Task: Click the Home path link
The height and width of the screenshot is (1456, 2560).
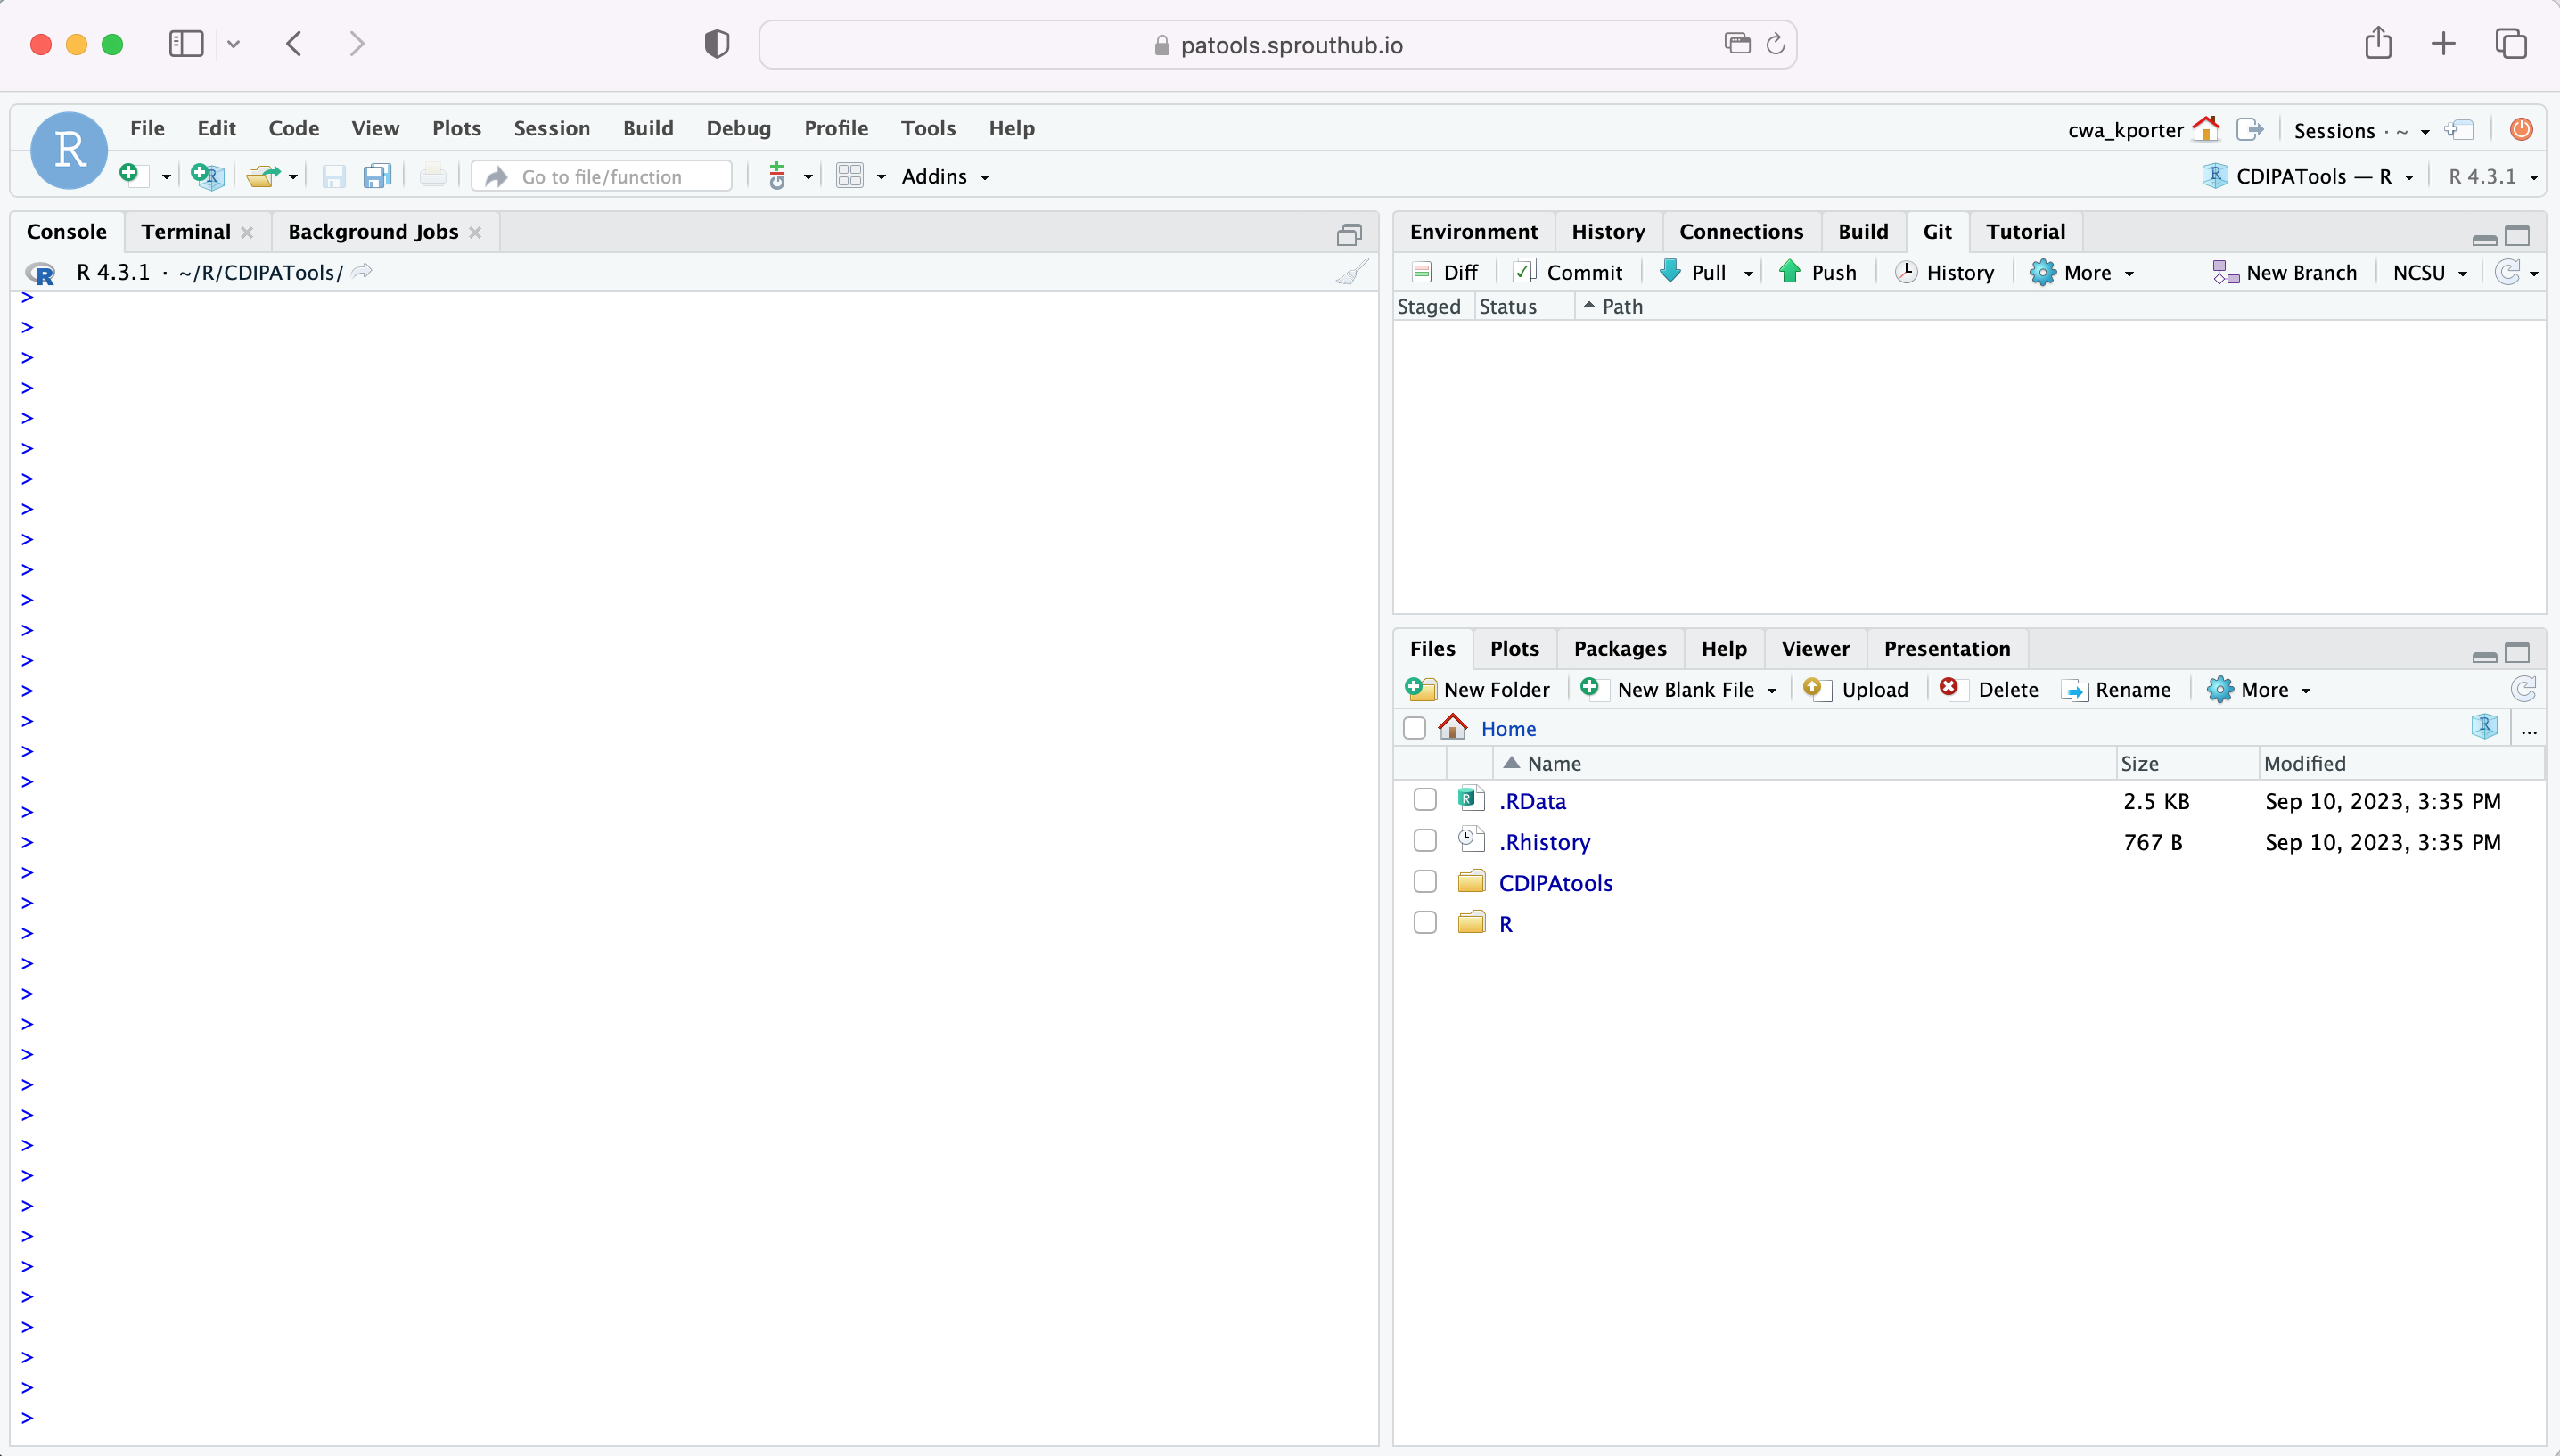Action: [x=1508, y=728]
